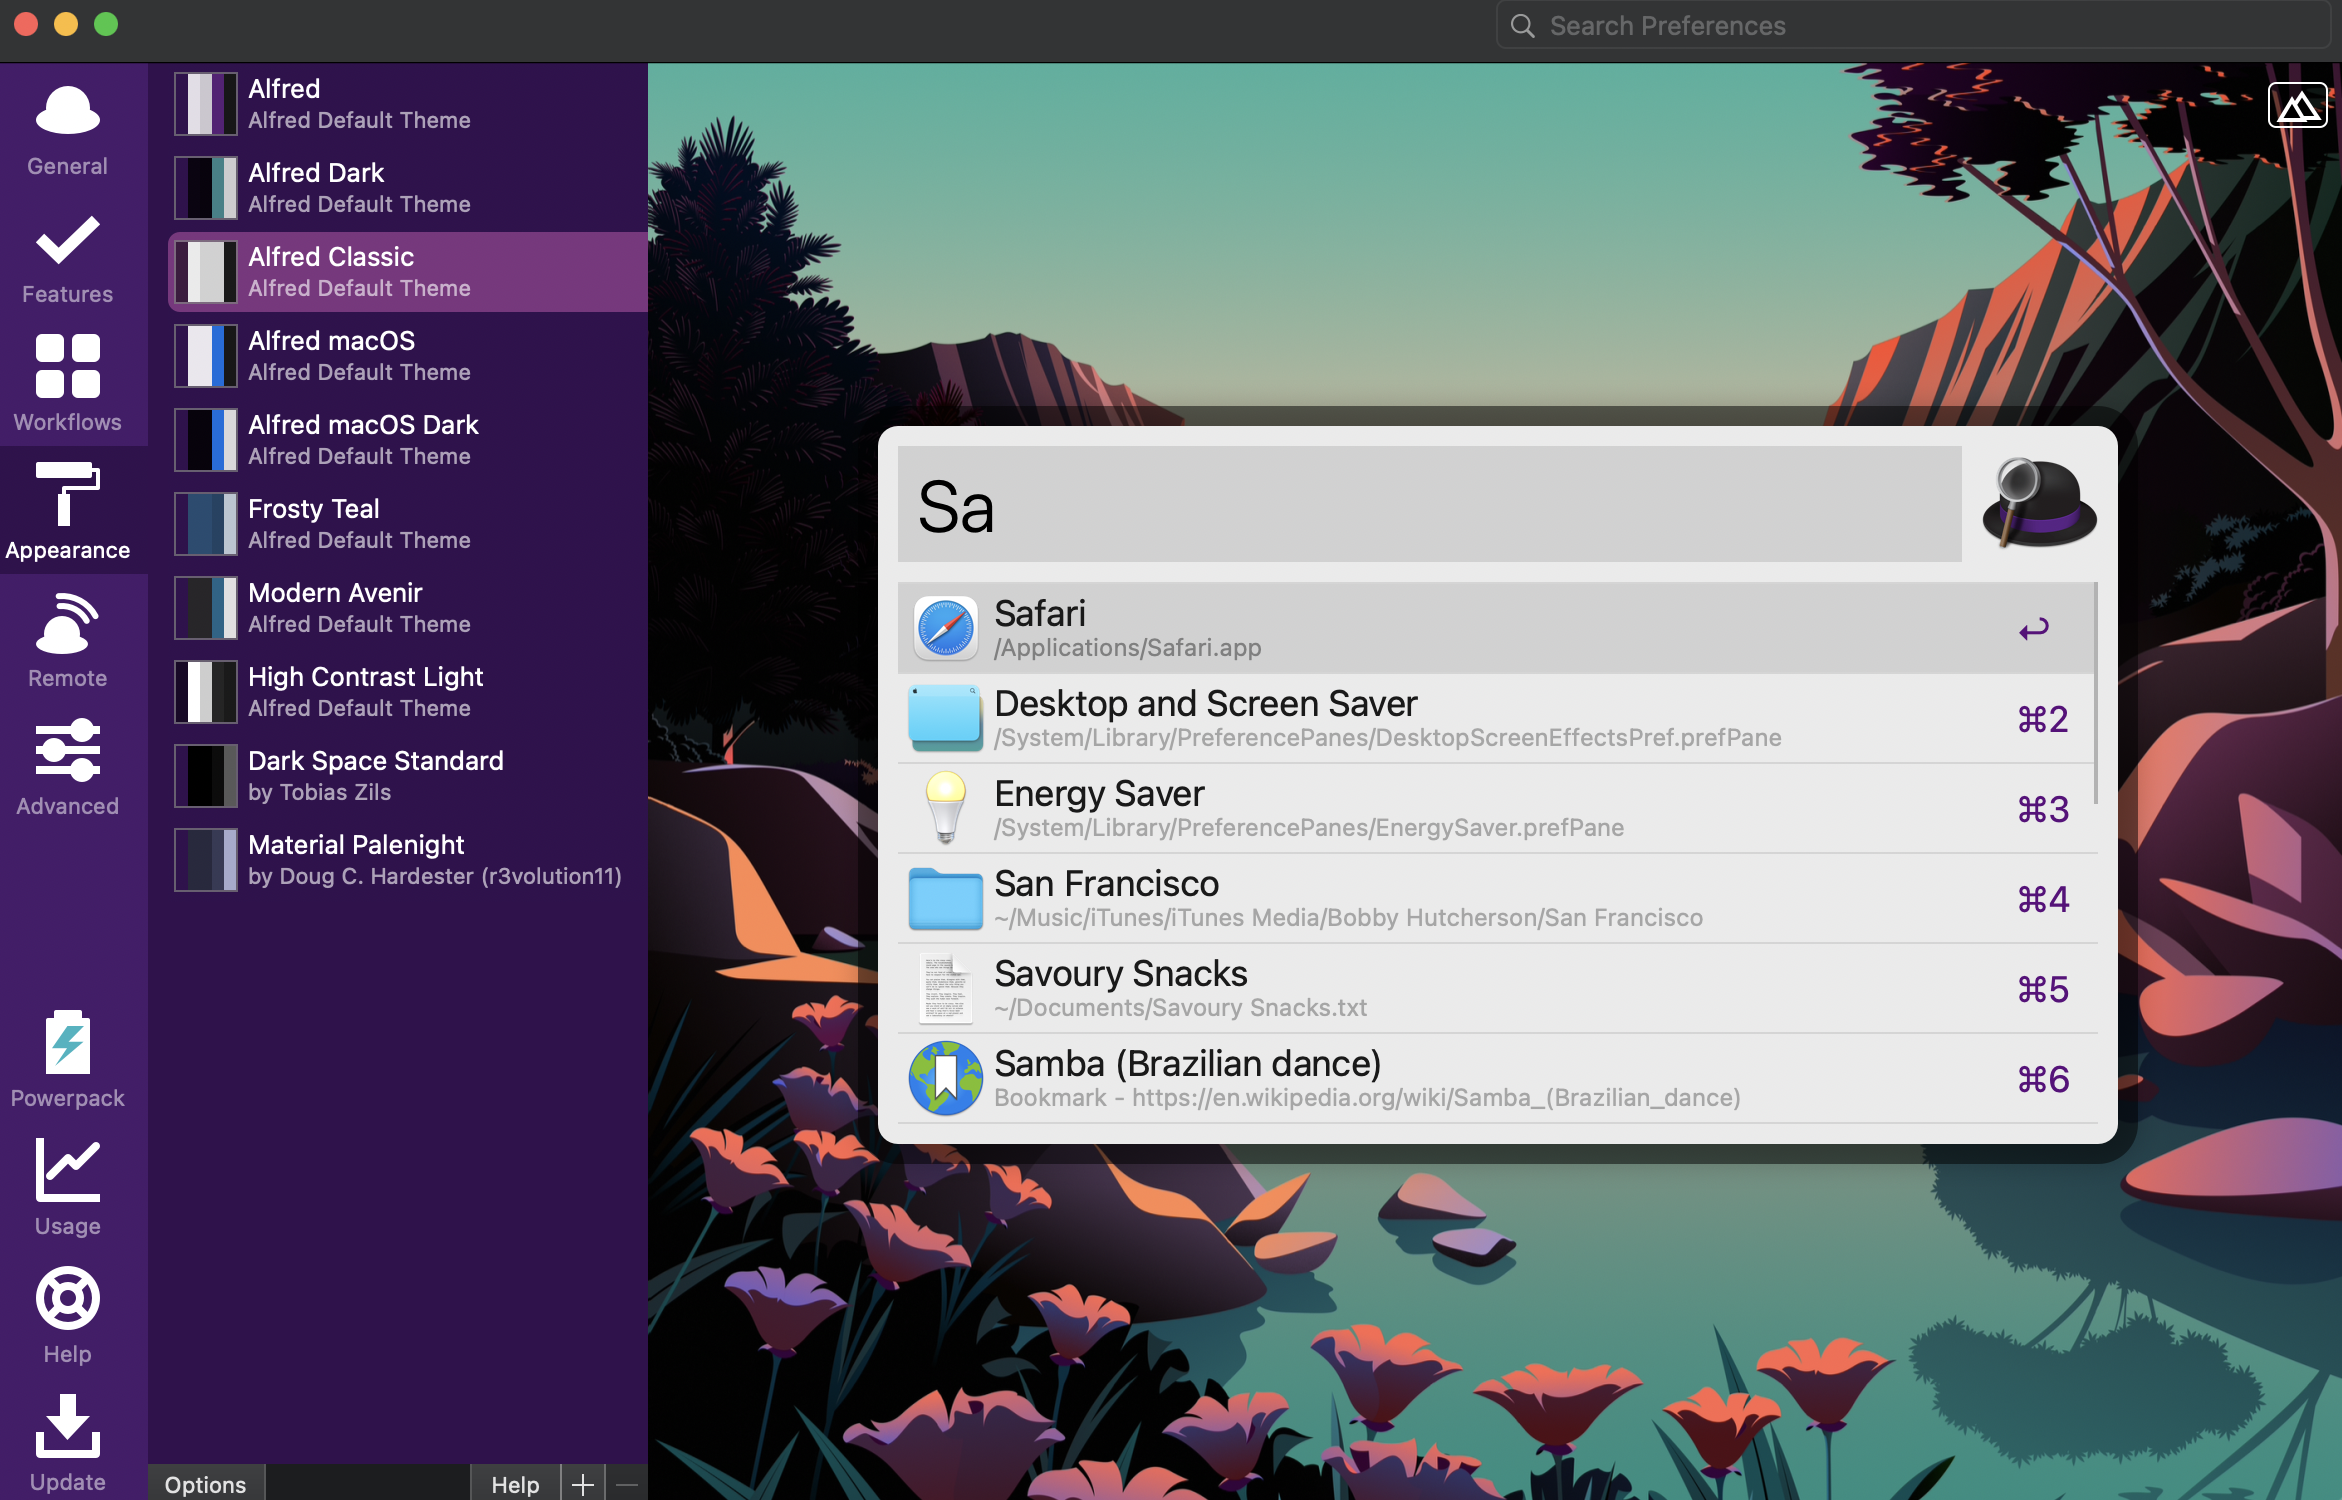Click the Energy Saver result title
Screen dimensions: 2342x1500
tap(1099, 793)
